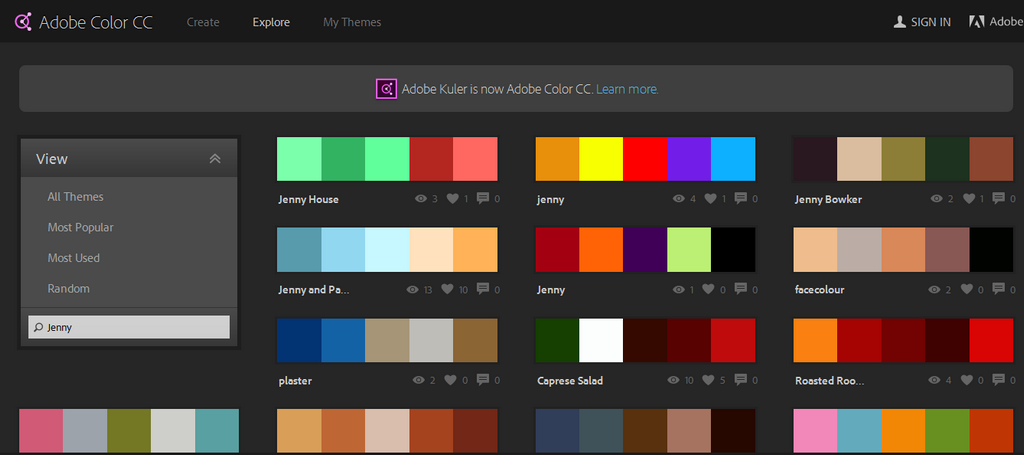Click the Adobe logo in top right
The image size is (1024, 455).
(x=975, y=21)
